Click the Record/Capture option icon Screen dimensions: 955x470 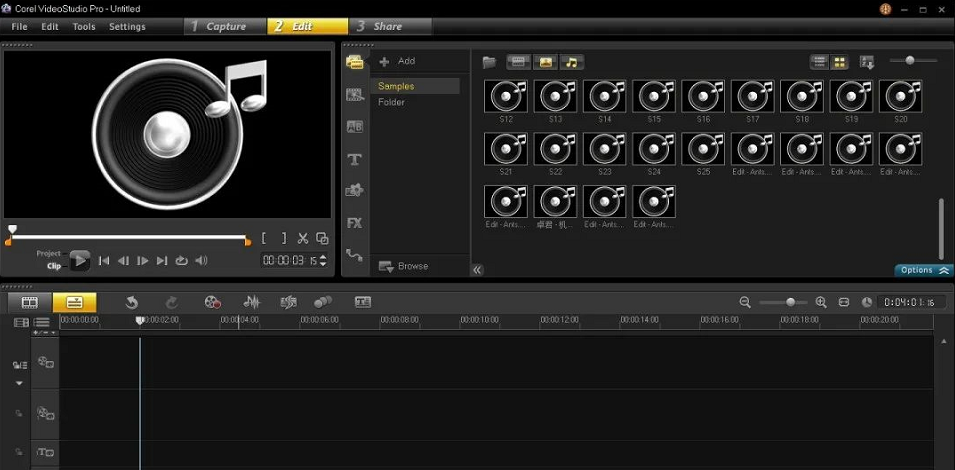pos(212,302)
